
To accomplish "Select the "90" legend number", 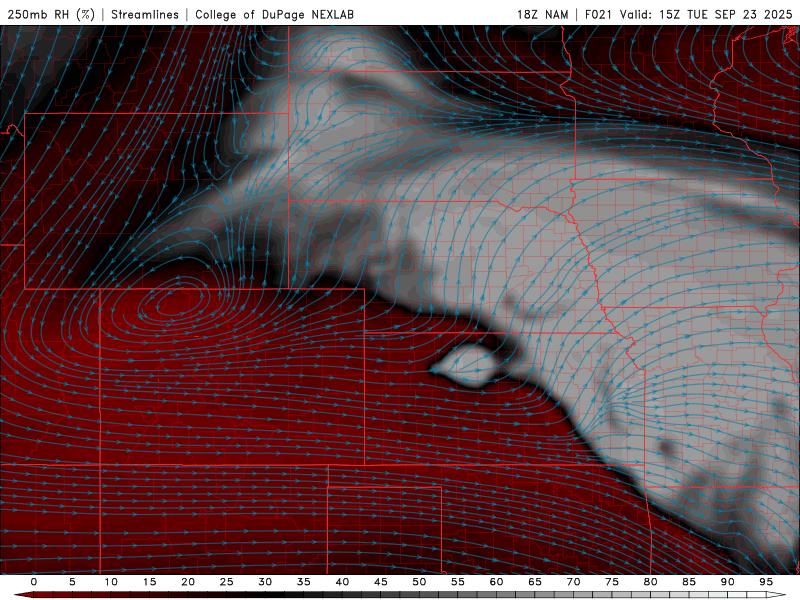I will (728, 582).
